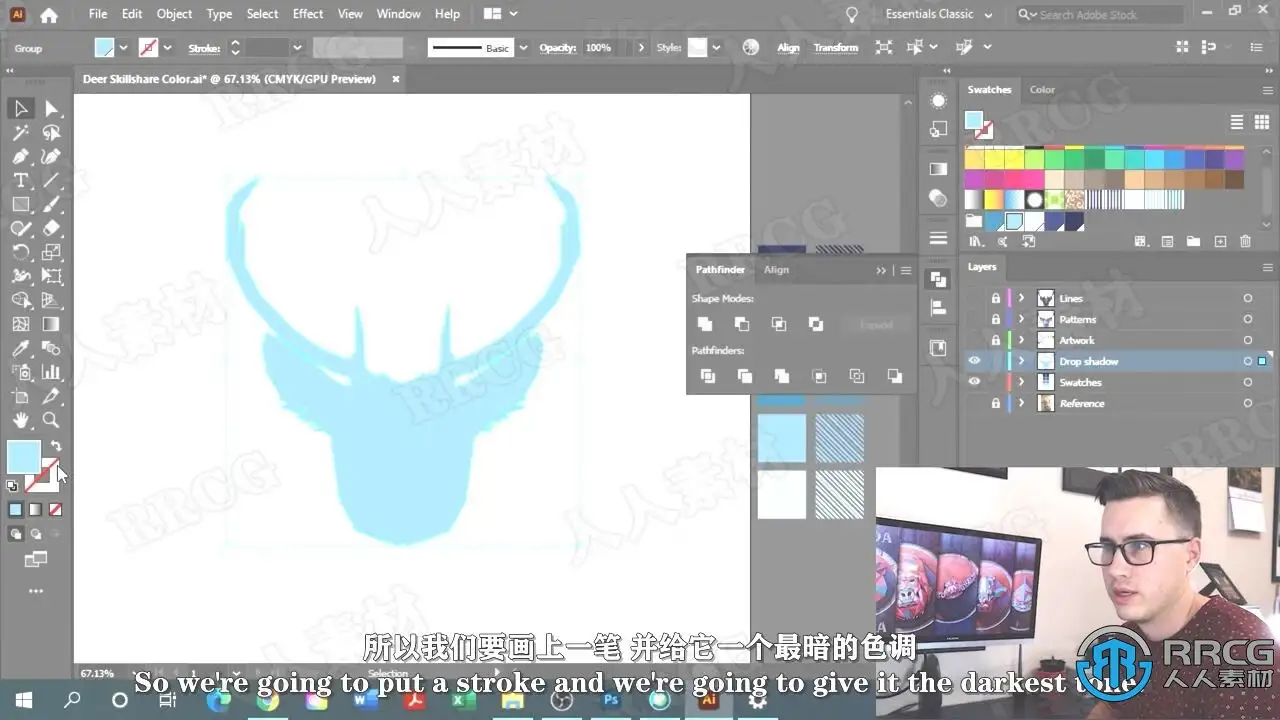Screen dimensions: 1280x720
Task: Expand the Lines layer
Action: [x=1021, y=298]
